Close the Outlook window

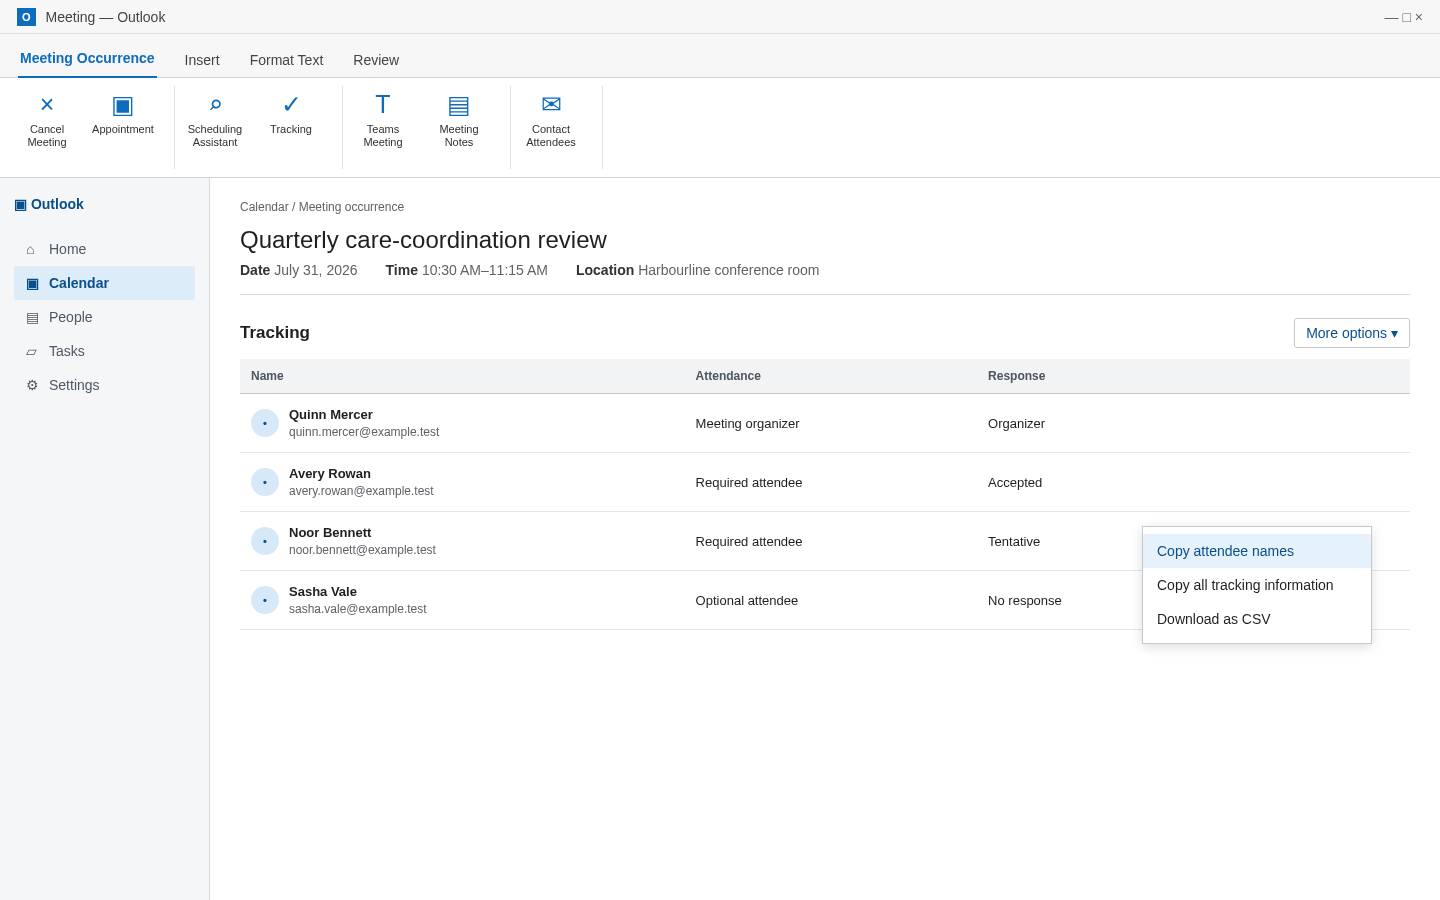[x=1418, y=17]
